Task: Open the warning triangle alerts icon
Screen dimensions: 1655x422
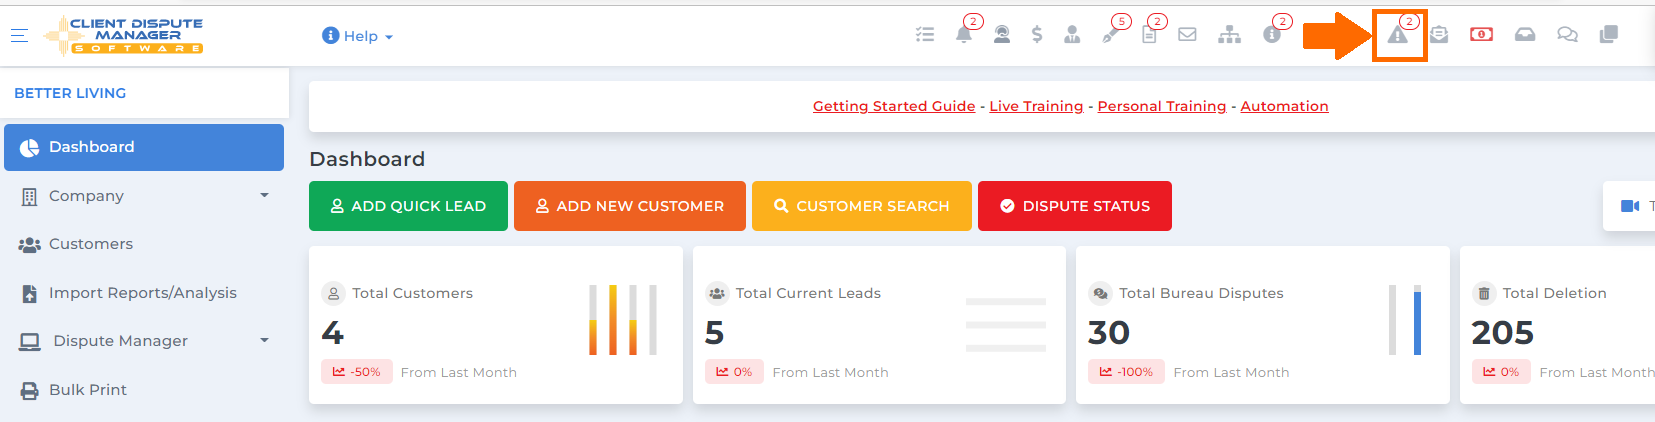Action: 1398,36
